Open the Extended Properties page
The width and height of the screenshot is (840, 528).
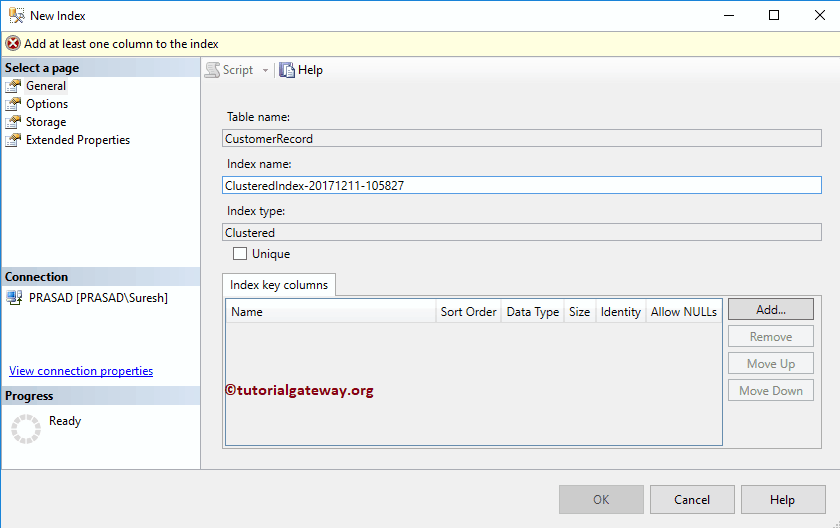click(x=78, y=140)
